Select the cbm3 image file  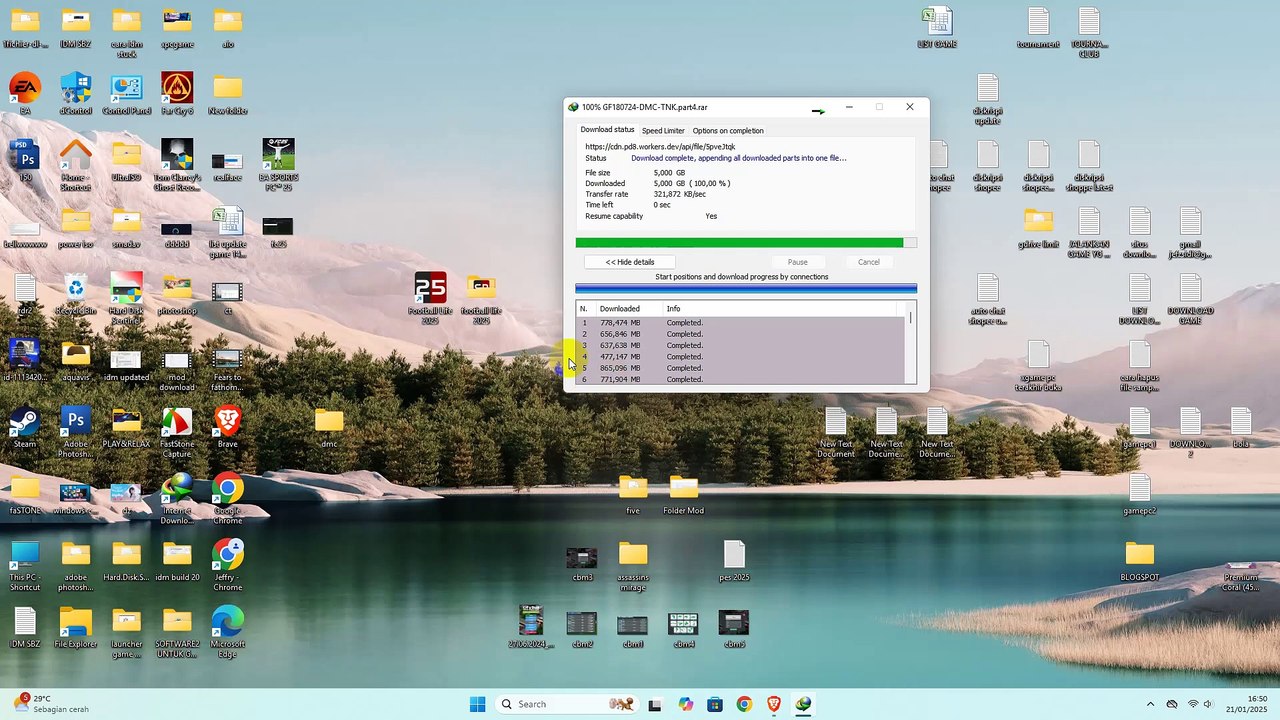point(582,563)
